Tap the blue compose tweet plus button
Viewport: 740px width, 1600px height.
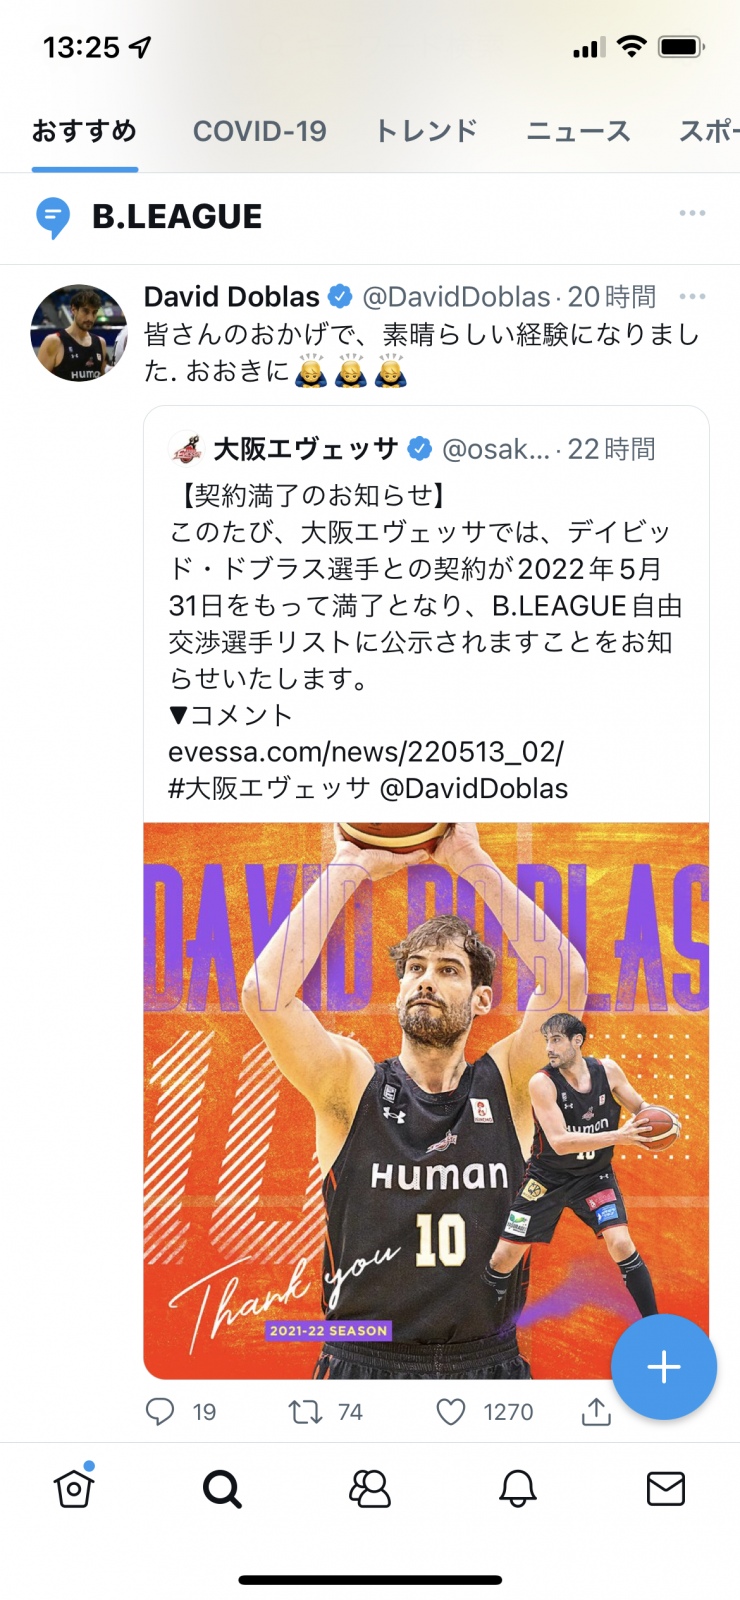664,1367
